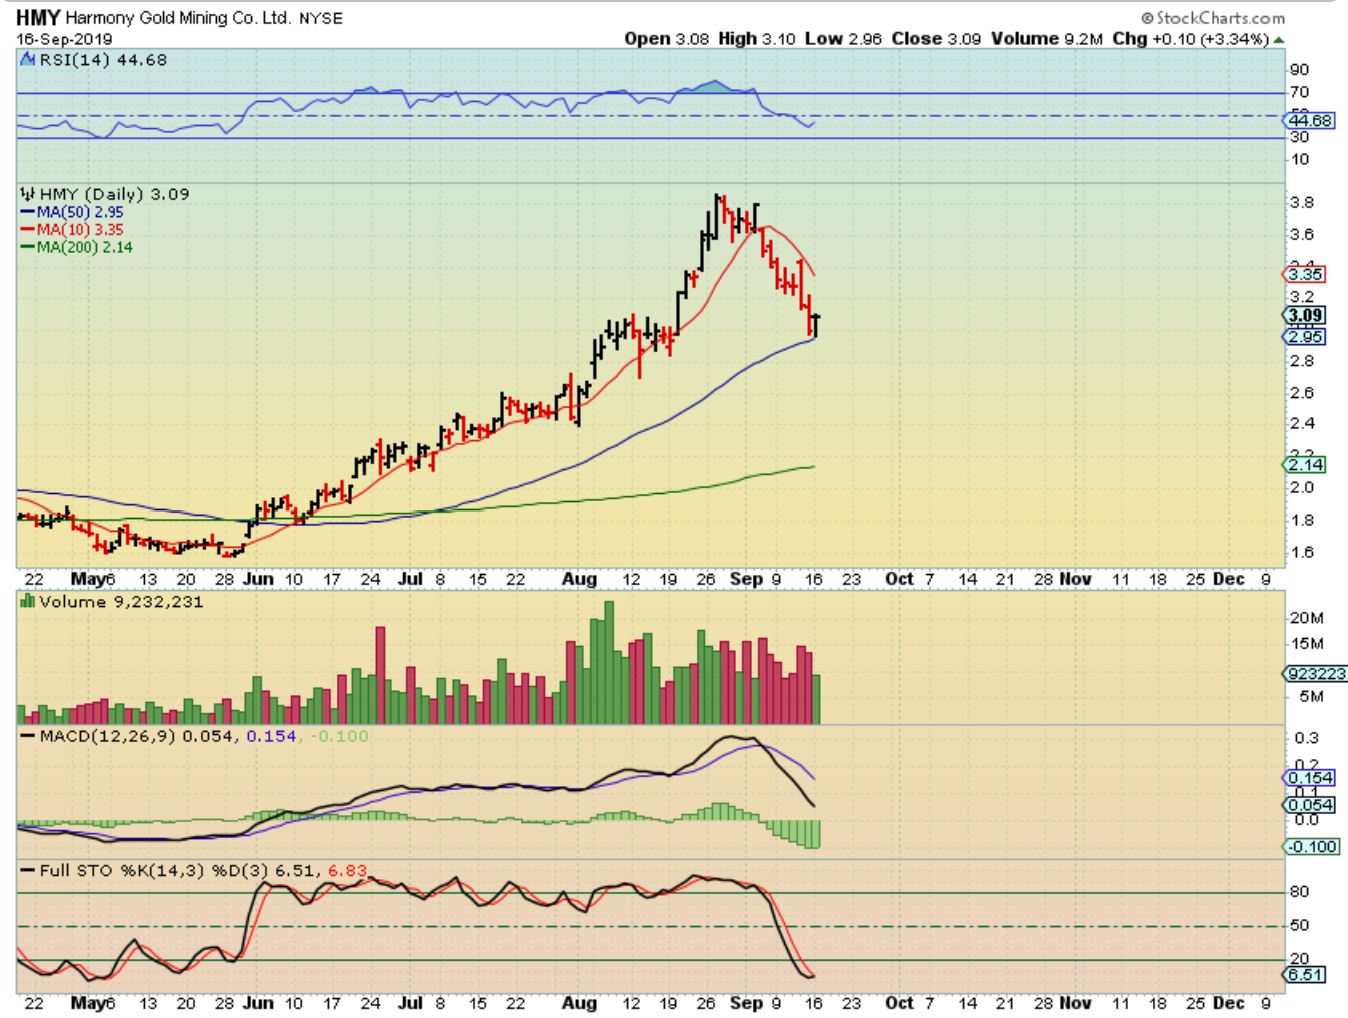
Task: Select the MA(200) 2.14 legend entry
Action: click(x=76, y=247)
